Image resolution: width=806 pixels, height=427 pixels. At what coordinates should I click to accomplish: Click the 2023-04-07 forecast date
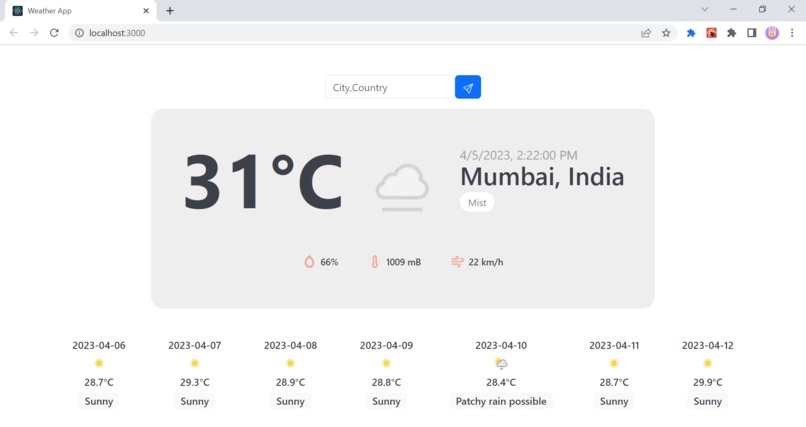[x=194, y=345]
